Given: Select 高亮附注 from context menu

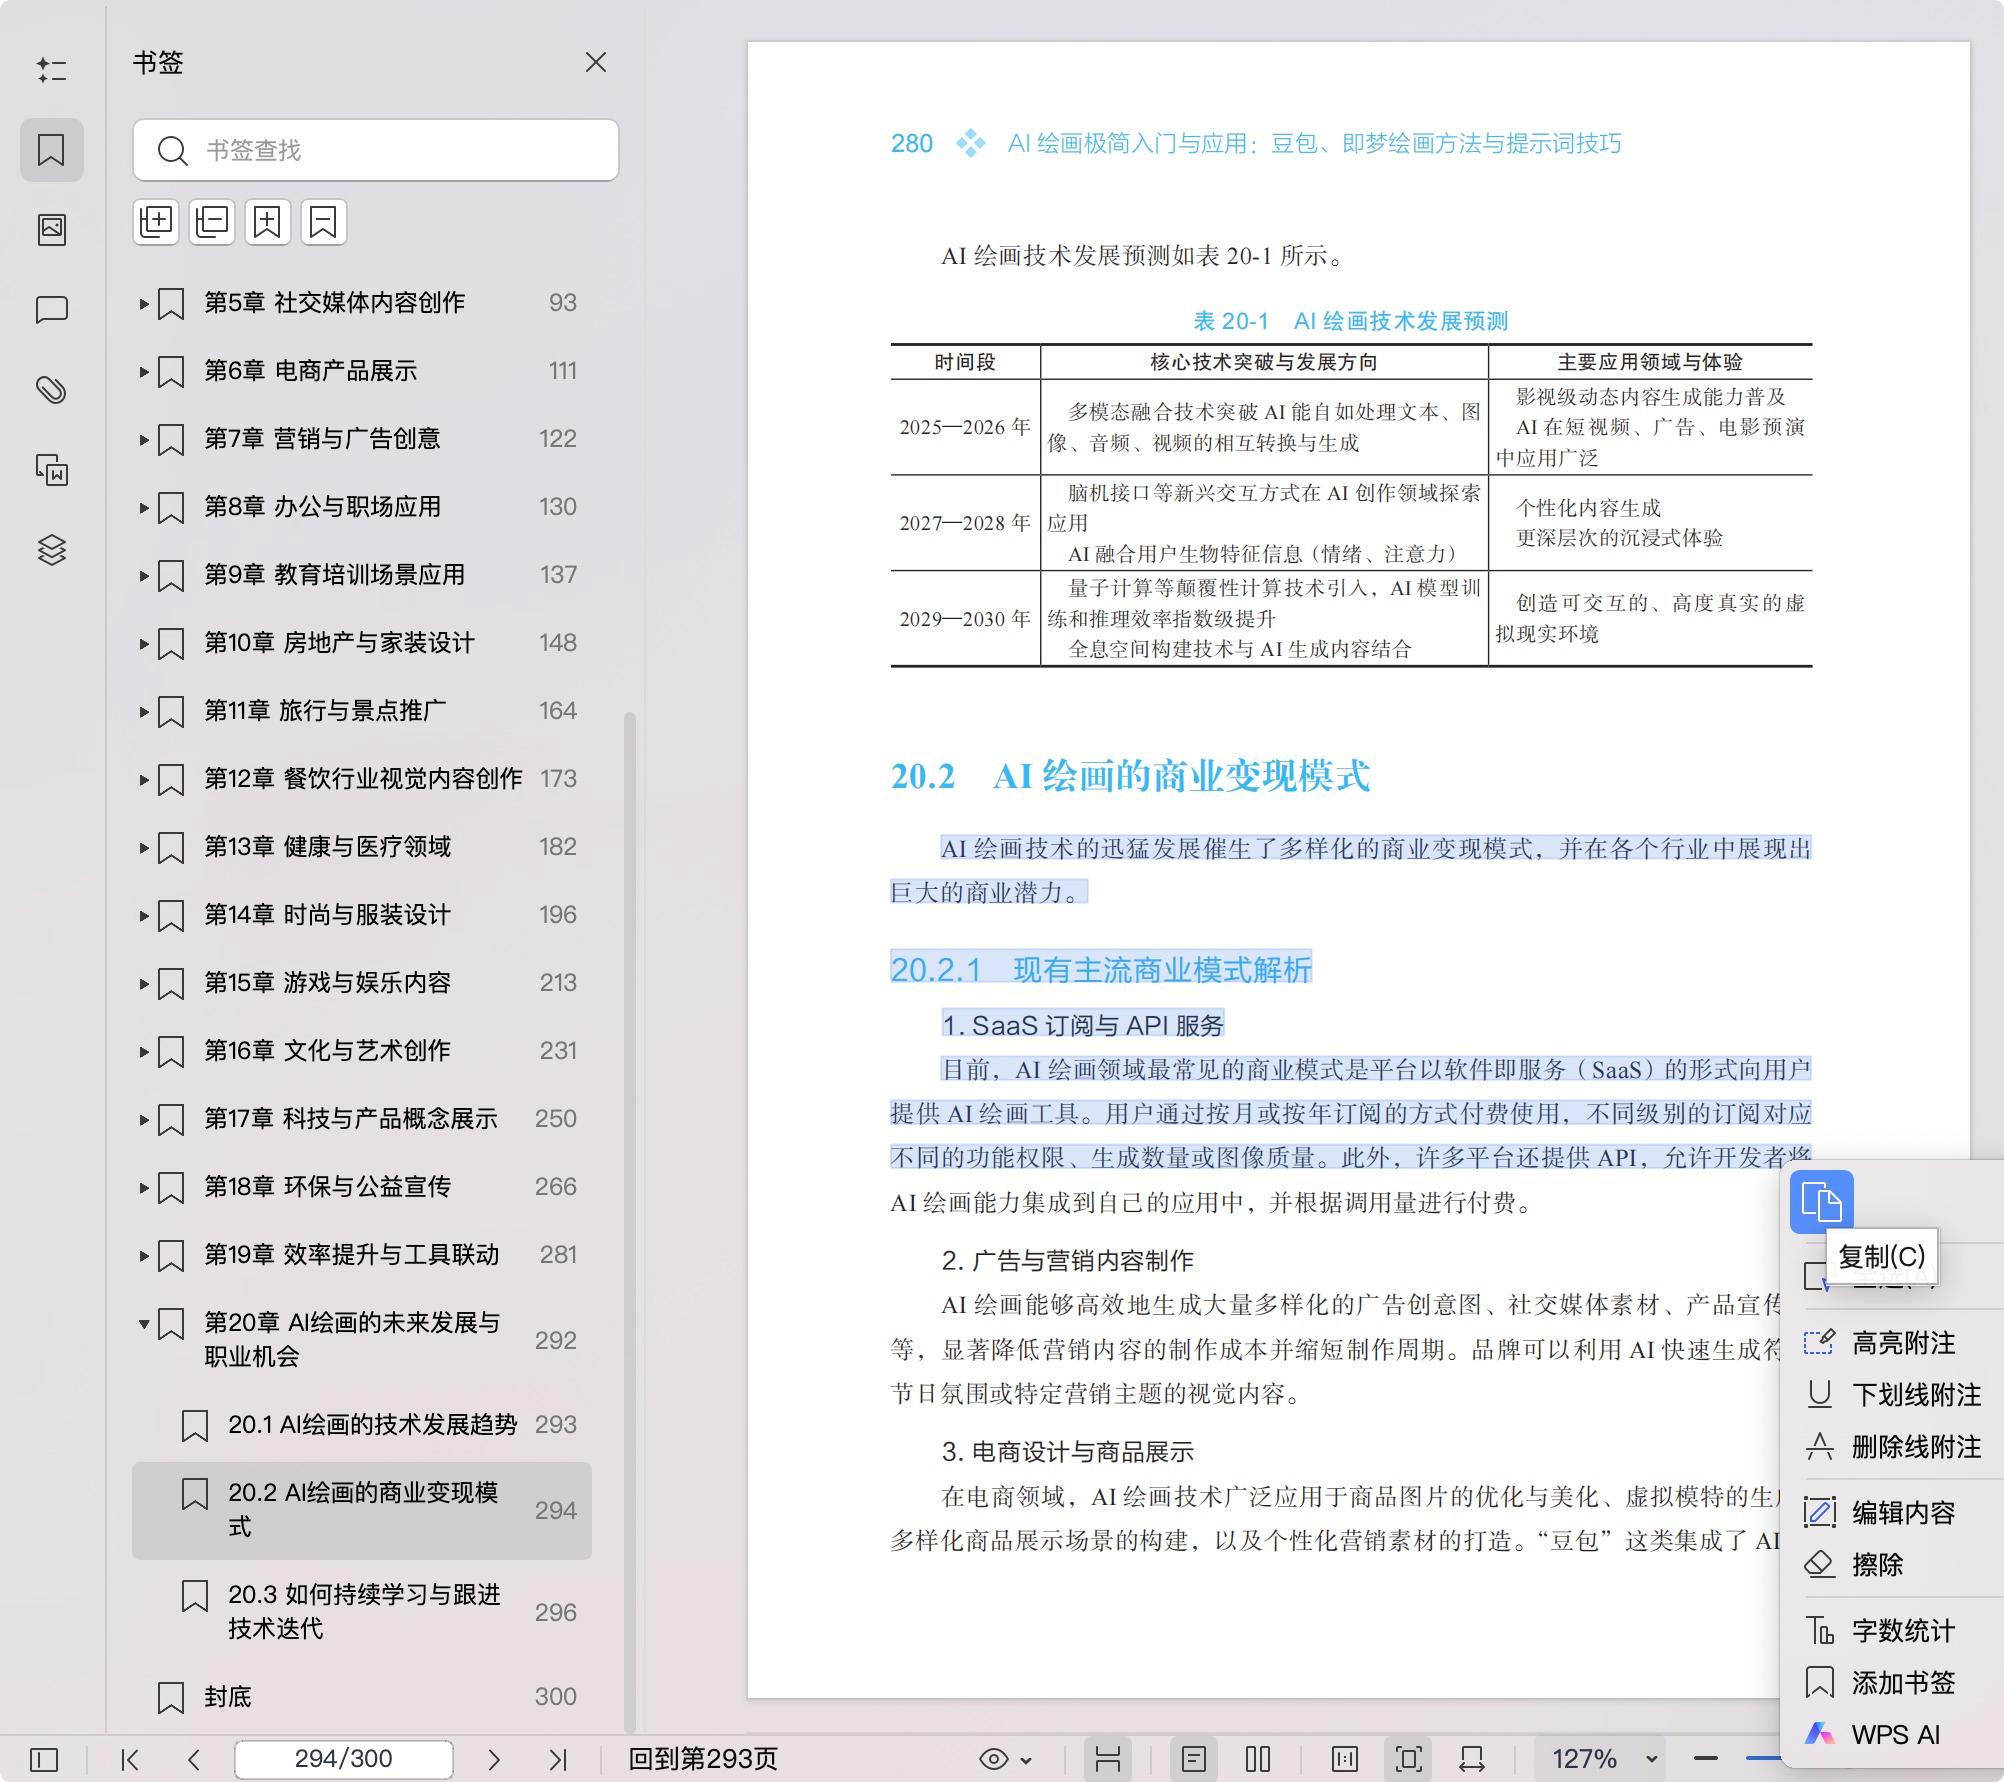Looking at the screenshot, I should [x=1902, y=1343].
